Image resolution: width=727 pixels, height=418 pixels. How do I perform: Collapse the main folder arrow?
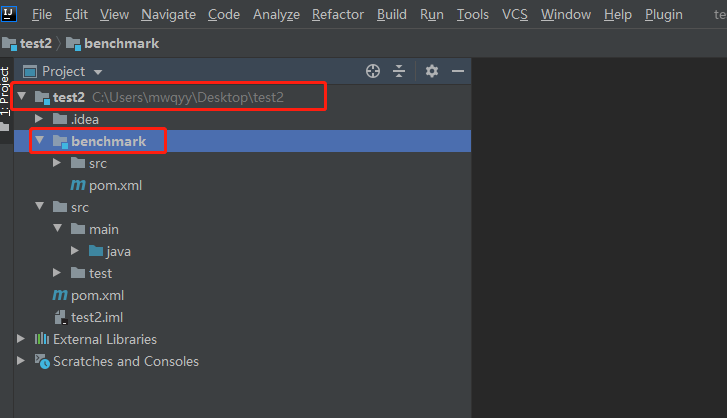click(x=57, y=228)
